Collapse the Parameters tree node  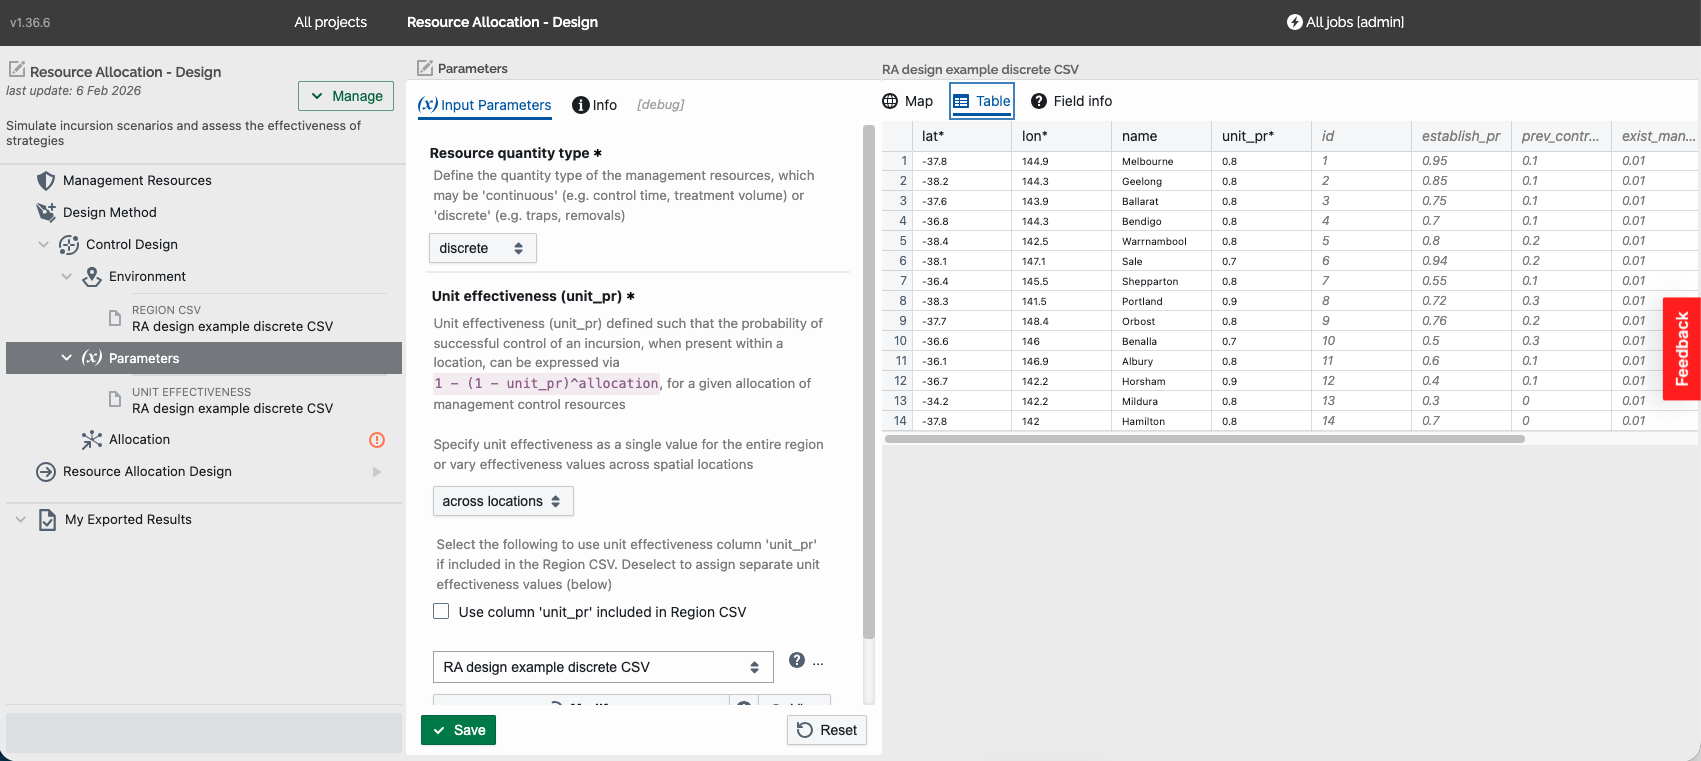click(66, 358)
